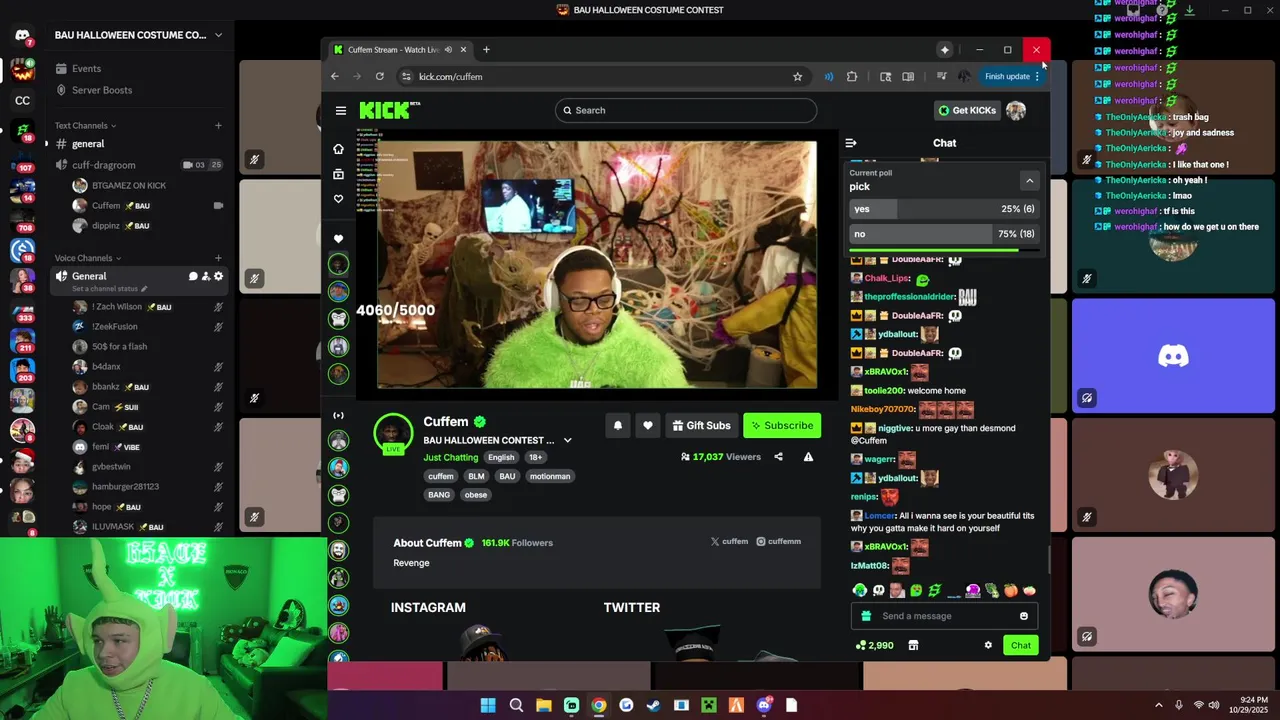Open General voice channel chat icon
Screen dimensions: 1280x720
click(x=193, y=276)
